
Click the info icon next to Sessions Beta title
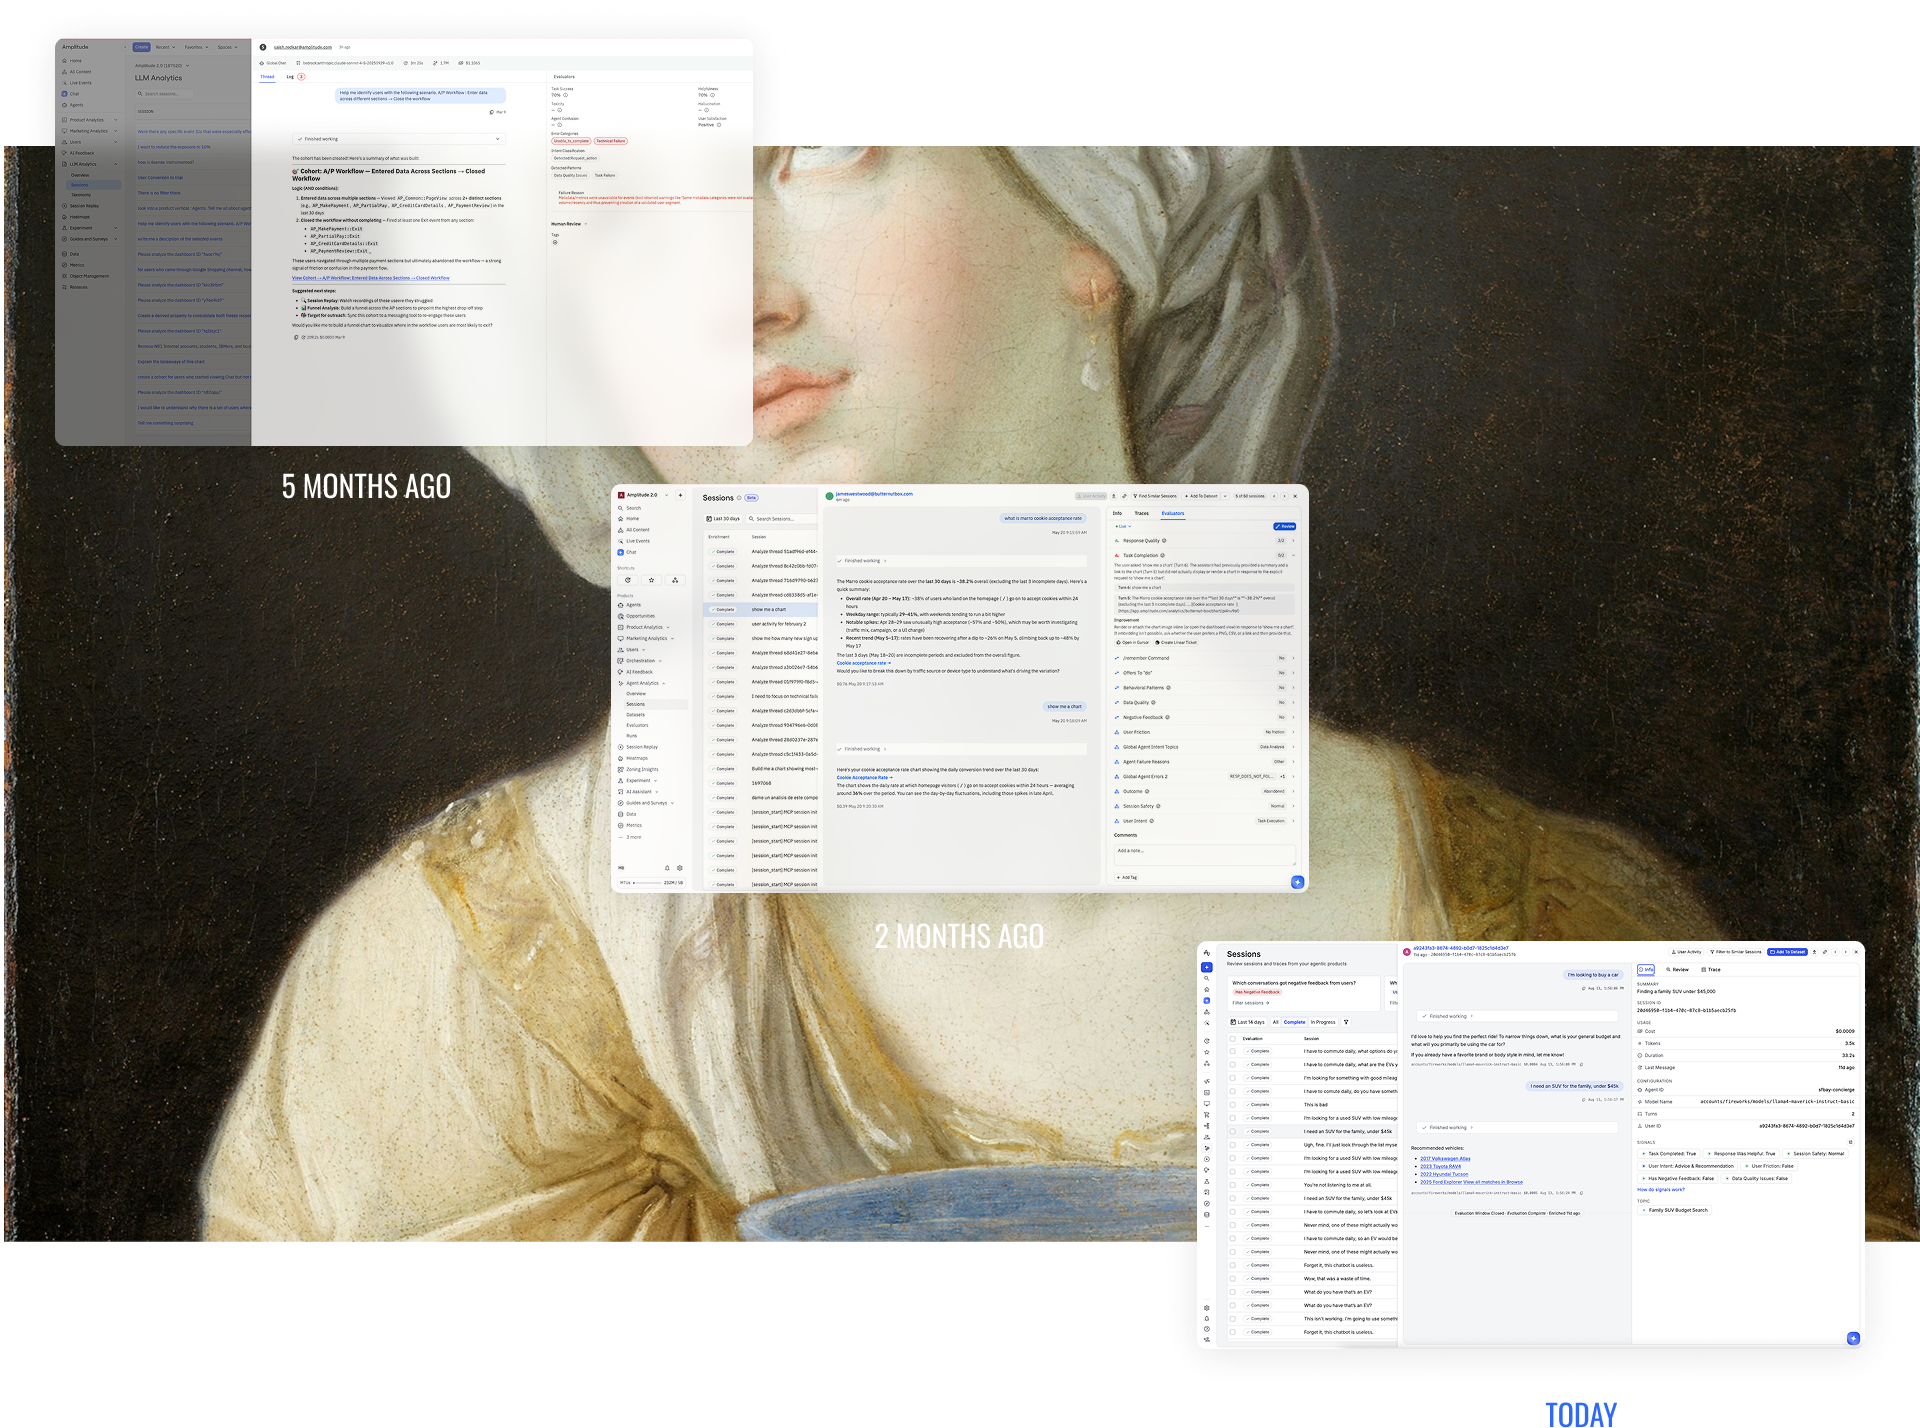click(739, 498)
